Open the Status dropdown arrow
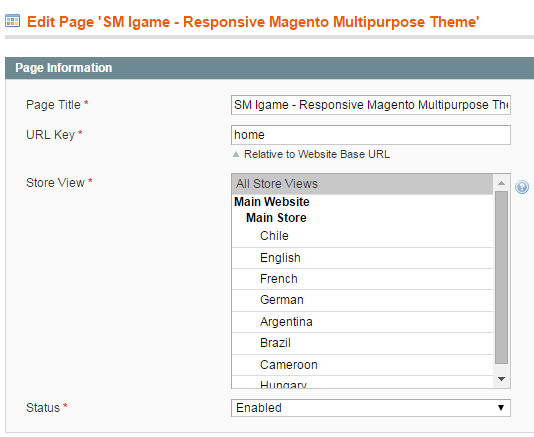Viewport: 534px width, 437px height. pos(501,408)
